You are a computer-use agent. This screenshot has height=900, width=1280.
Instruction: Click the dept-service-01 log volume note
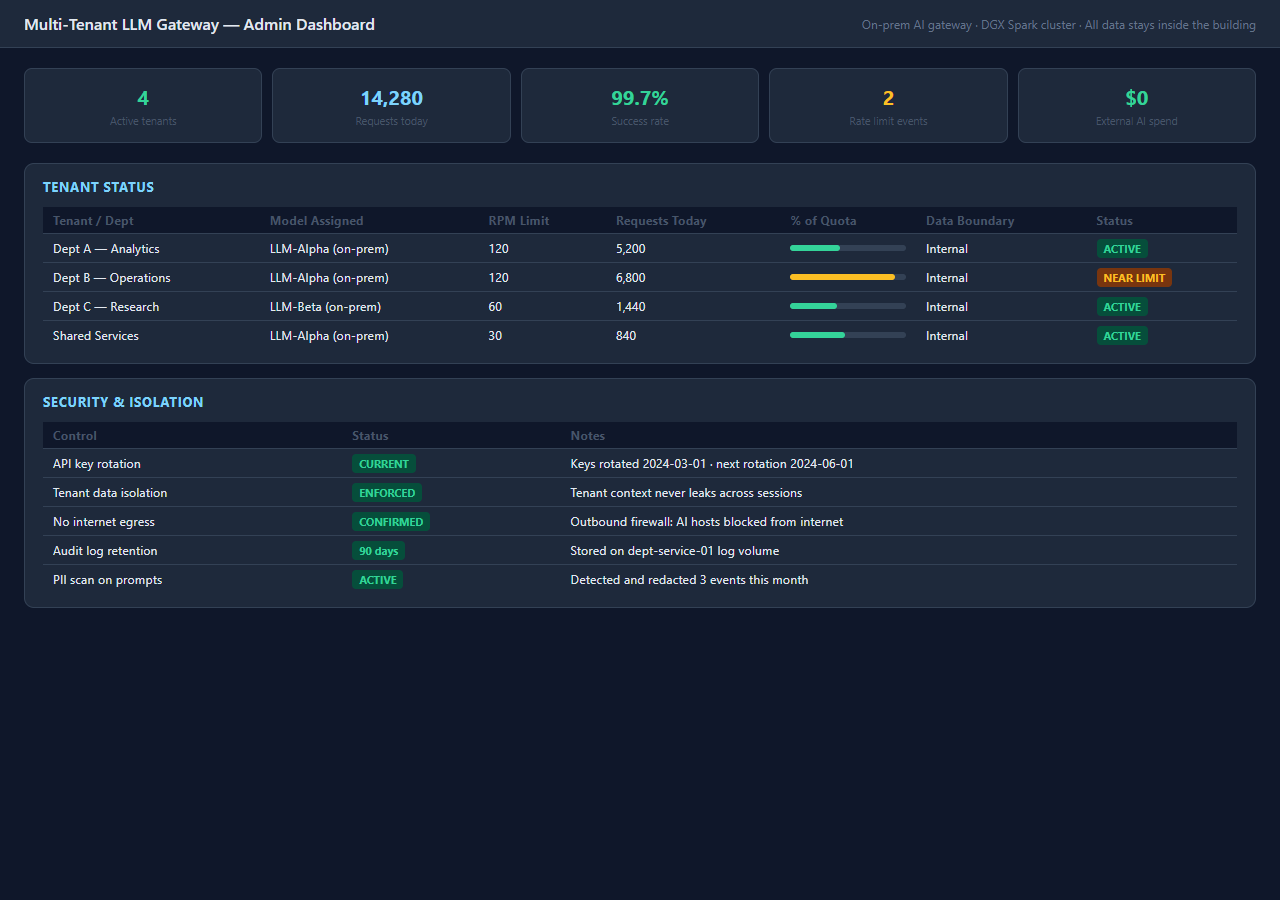click(x=675, y=551)
